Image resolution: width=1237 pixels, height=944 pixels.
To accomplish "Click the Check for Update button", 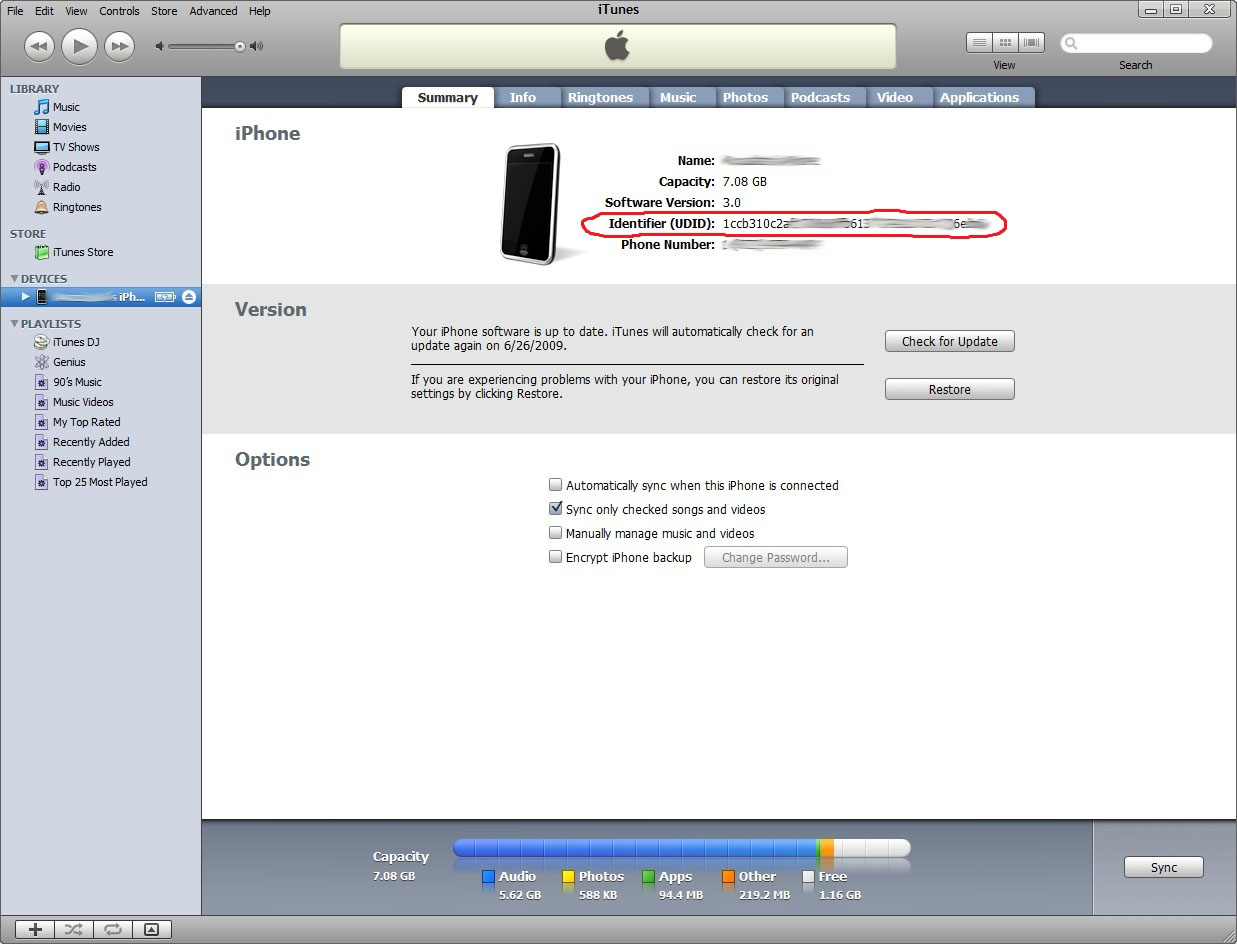I will (949, 341).
